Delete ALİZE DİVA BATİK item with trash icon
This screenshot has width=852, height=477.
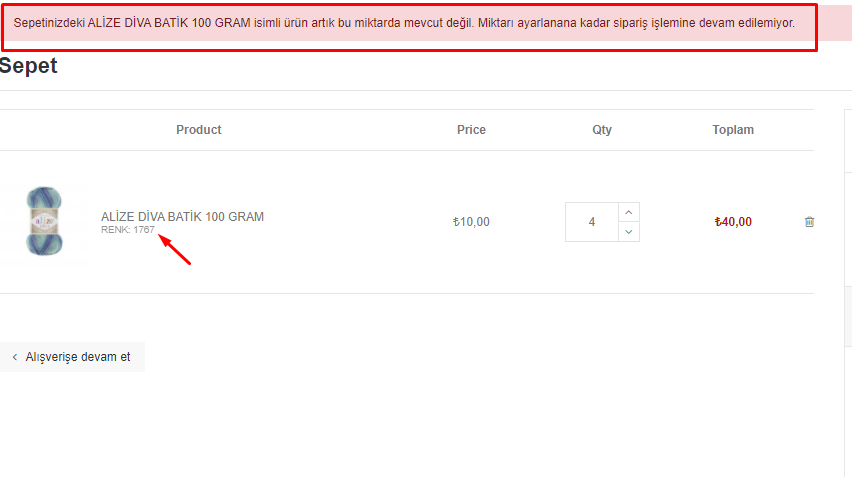click(x=809, y=222)
